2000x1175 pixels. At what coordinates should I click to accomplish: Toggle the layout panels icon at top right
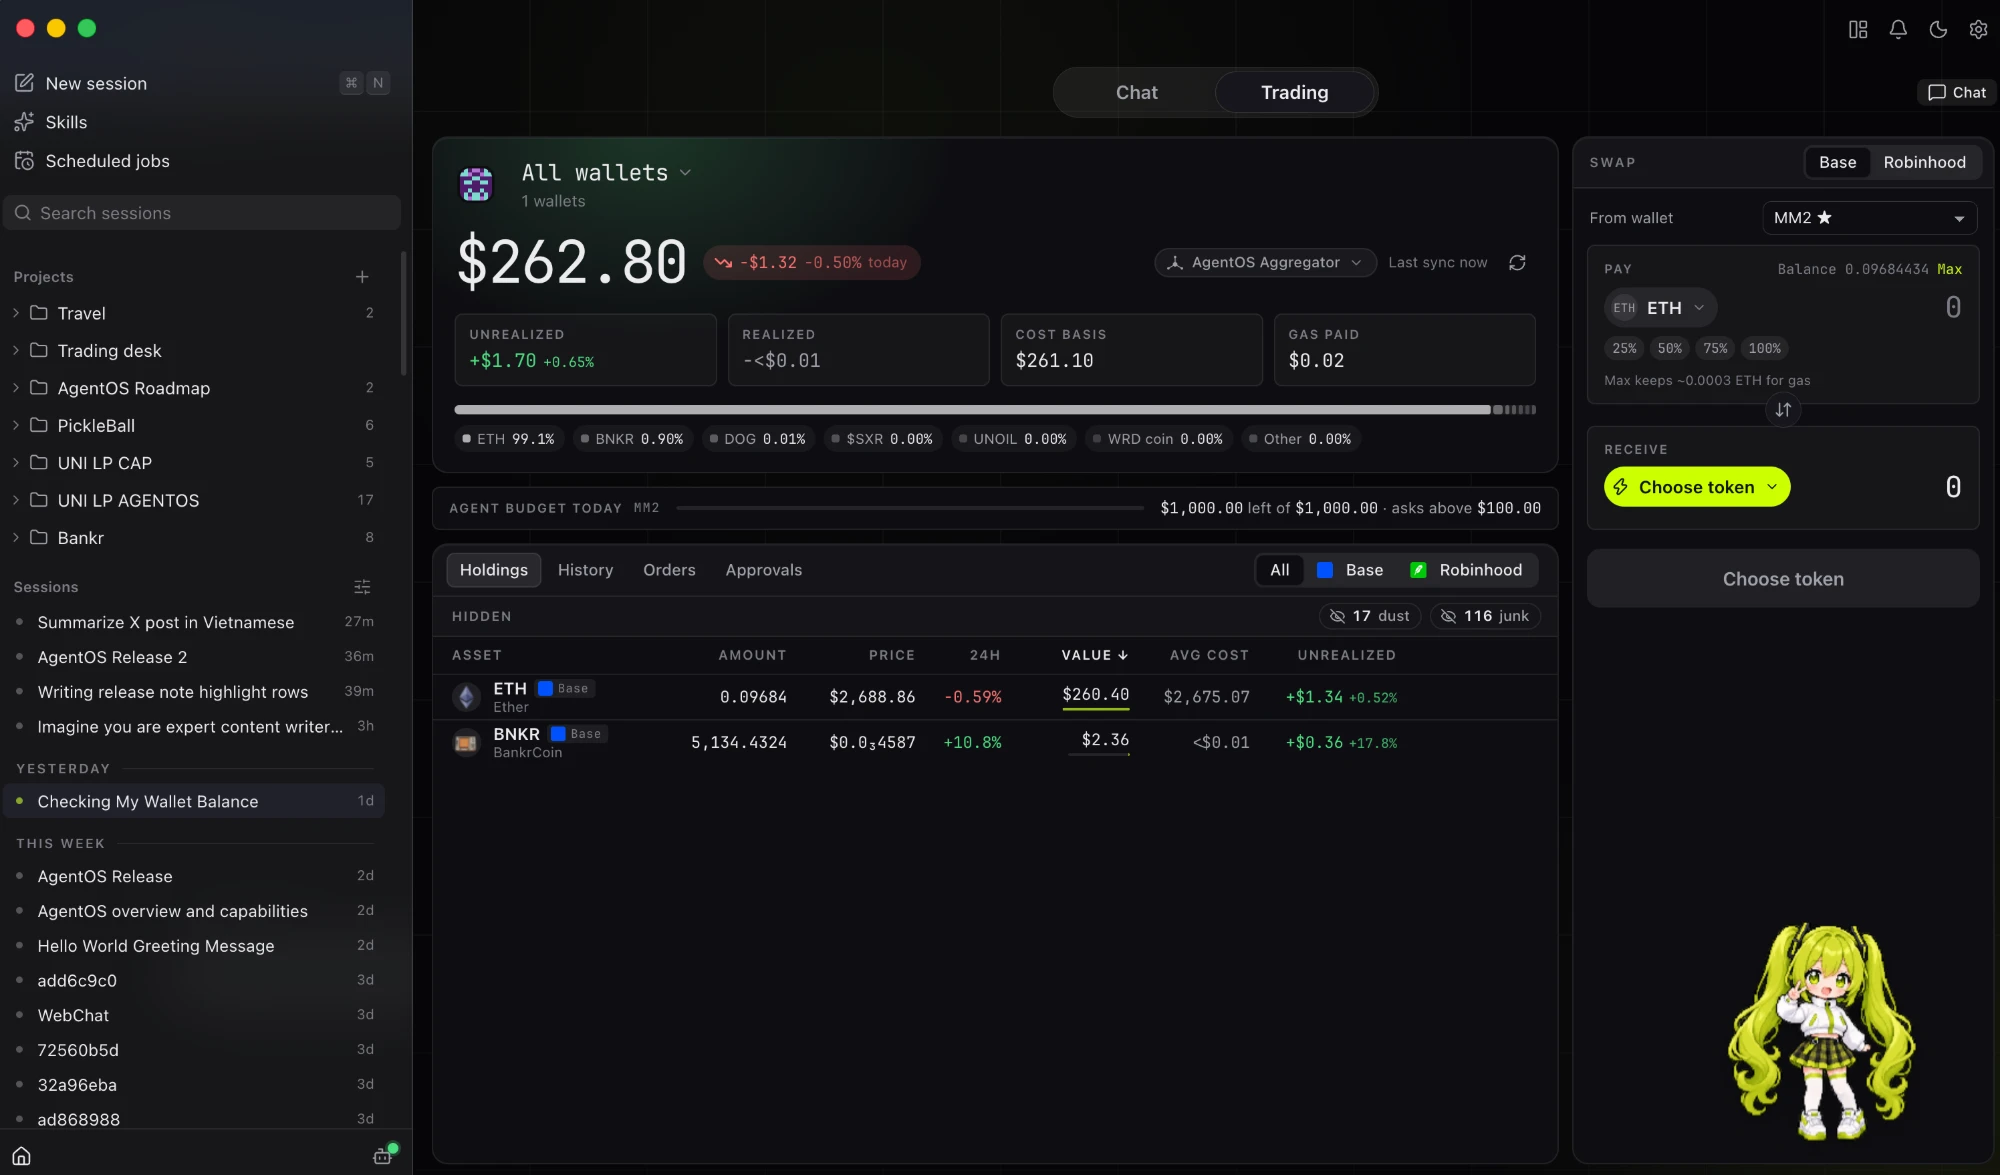click(1858, 29)
